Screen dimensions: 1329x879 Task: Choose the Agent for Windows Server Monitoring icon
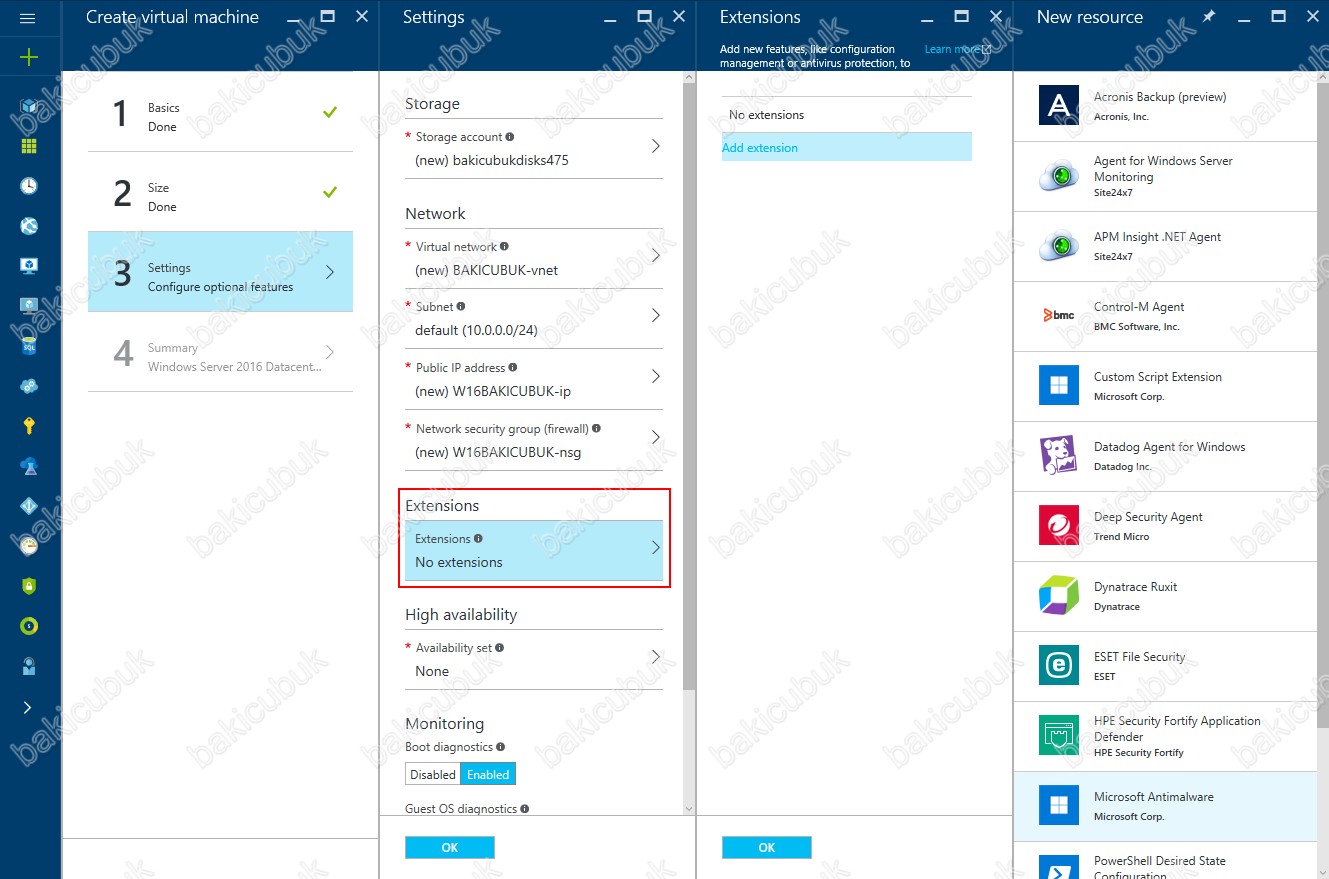1059,176
